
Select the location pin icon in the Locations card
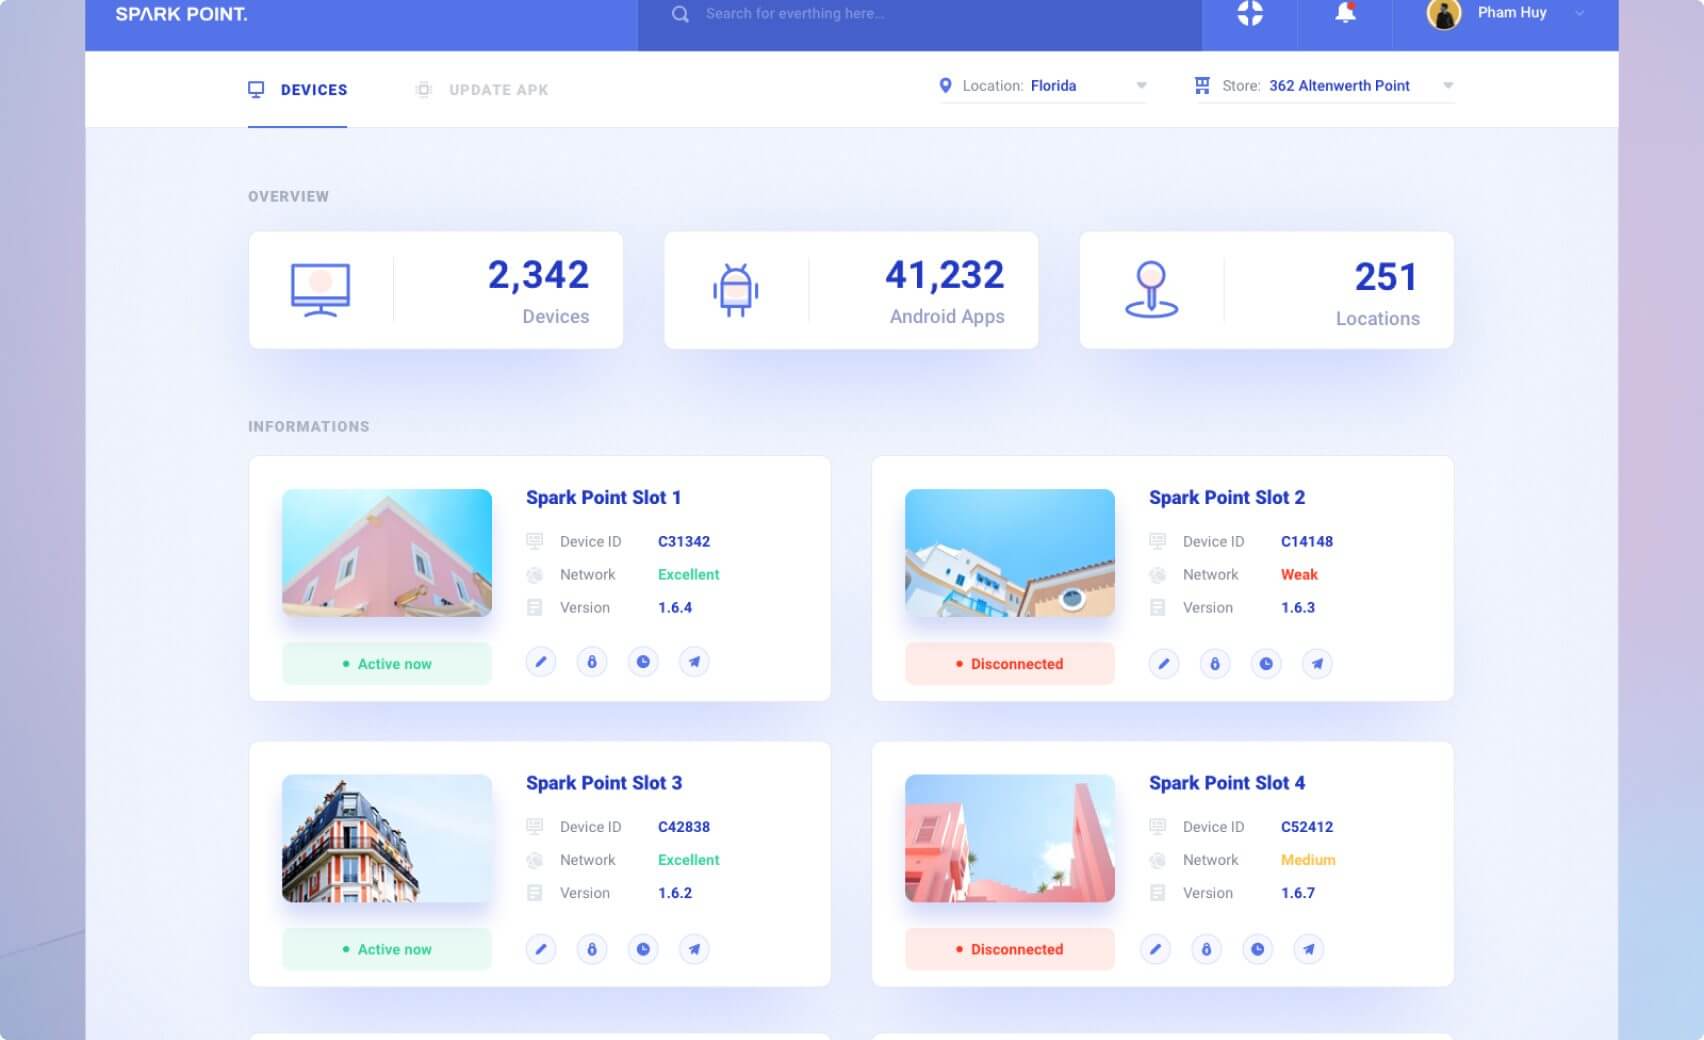(x=1153, y=288)
